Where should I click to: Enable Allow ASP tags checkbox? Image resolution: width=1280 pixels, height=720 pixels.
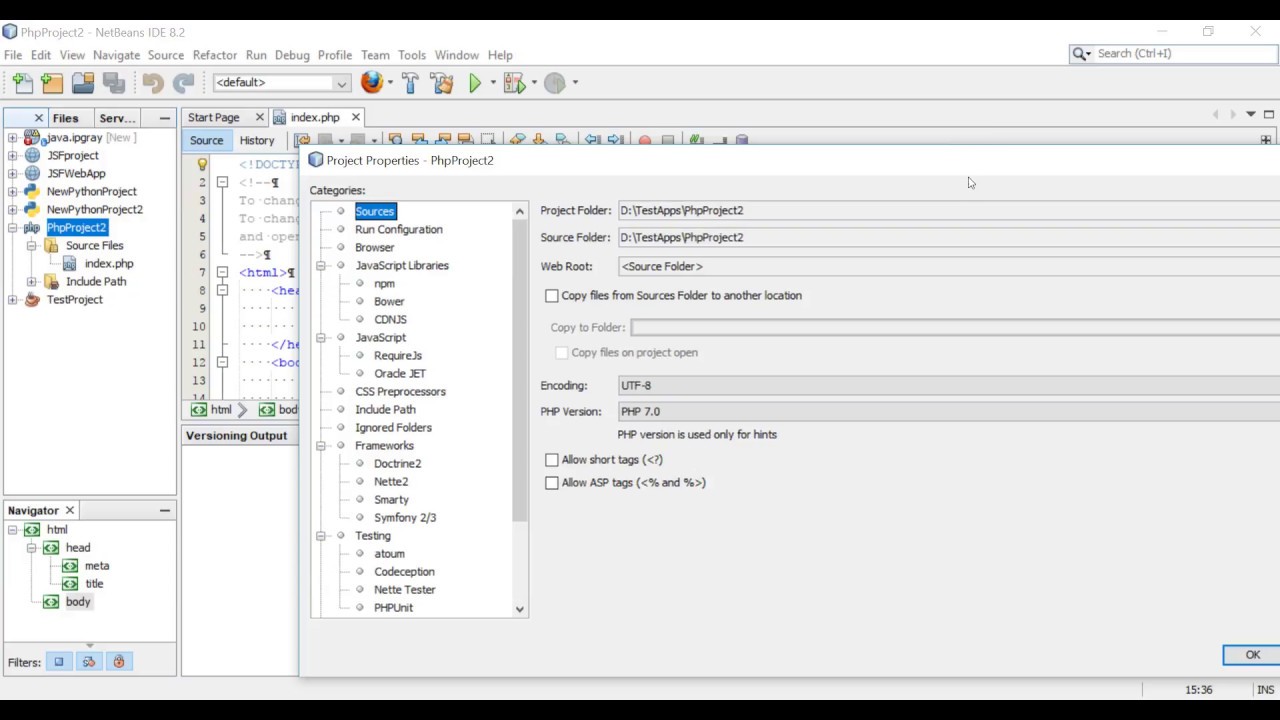tap(552, 483)
